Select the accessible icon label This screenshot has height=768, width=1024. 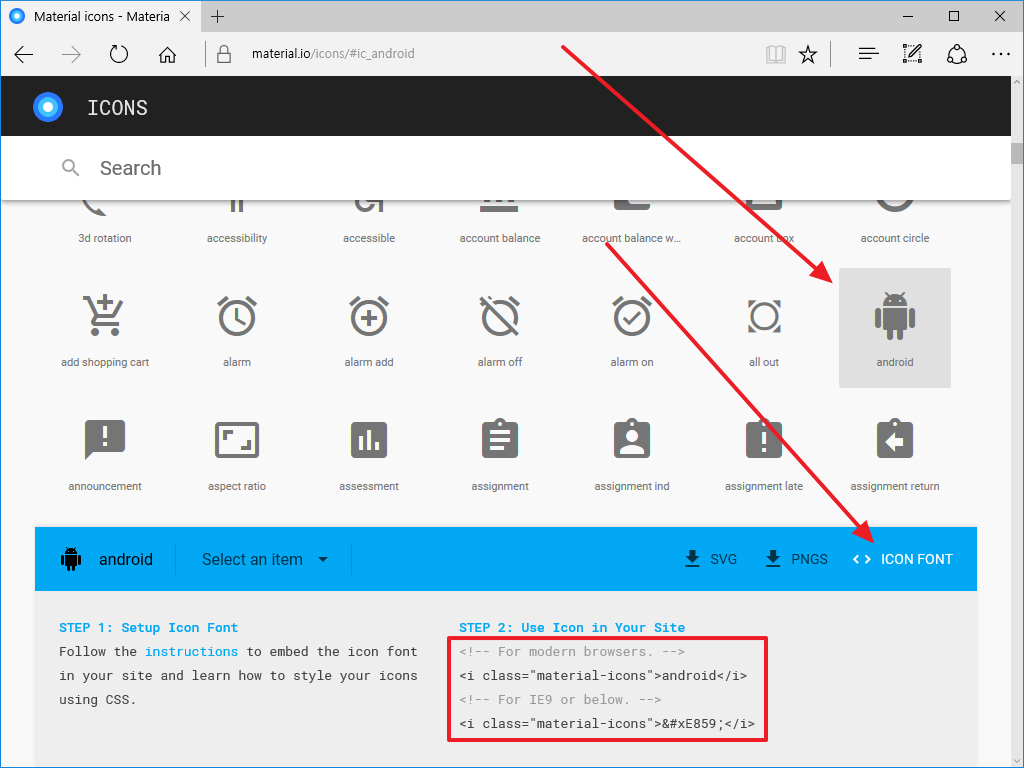369,238
